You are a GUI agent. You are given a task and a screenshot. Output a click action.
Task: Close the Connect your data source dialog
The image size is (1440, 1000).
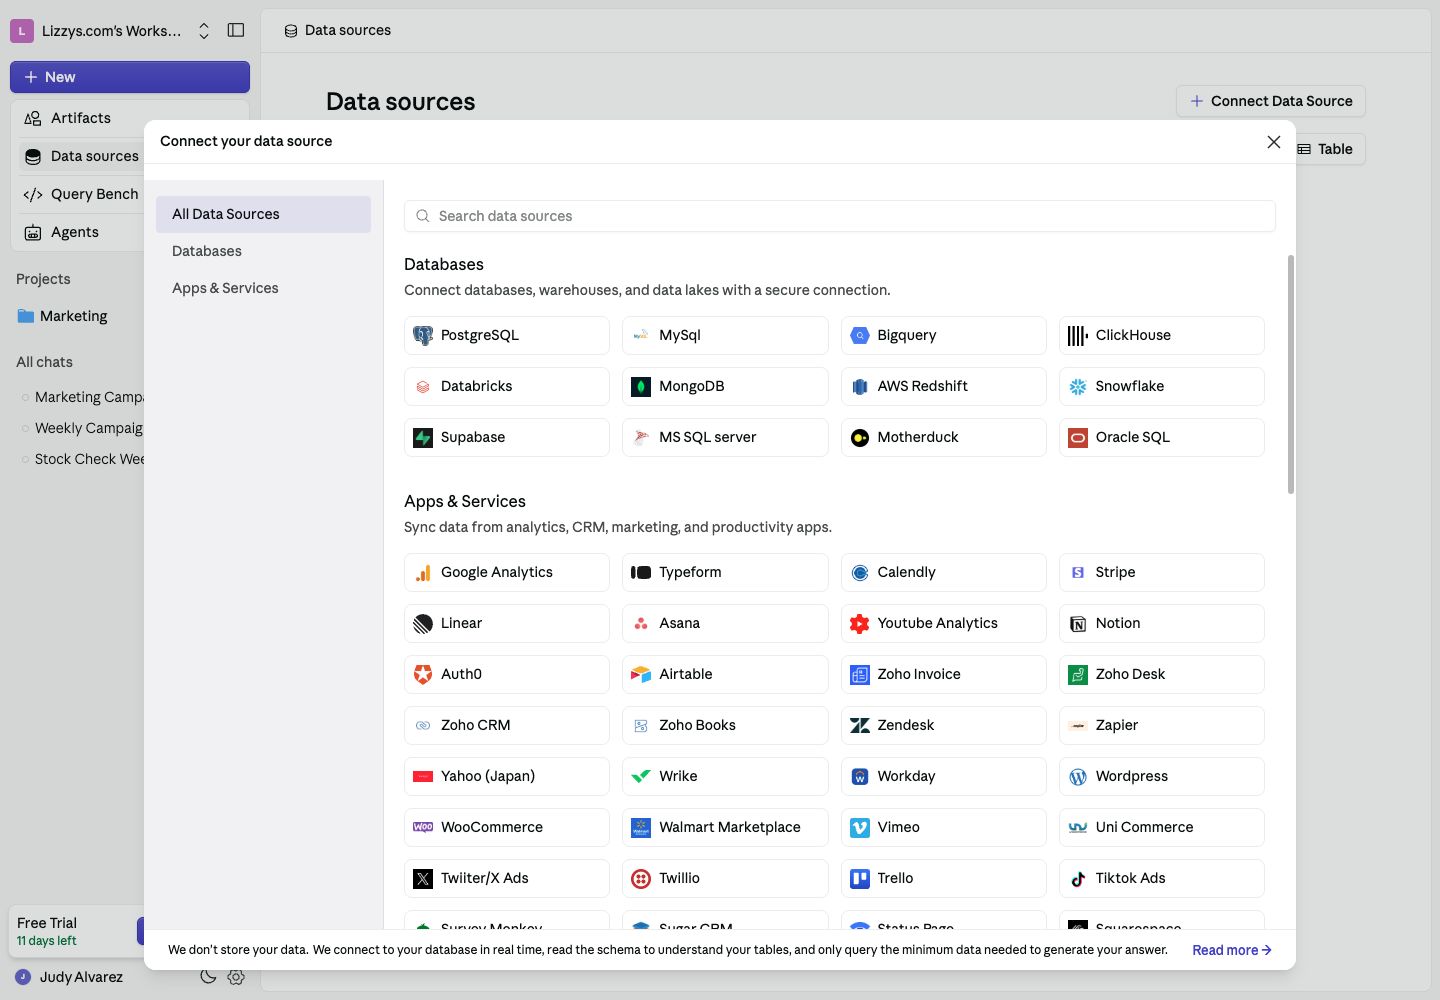point(1274,142)
